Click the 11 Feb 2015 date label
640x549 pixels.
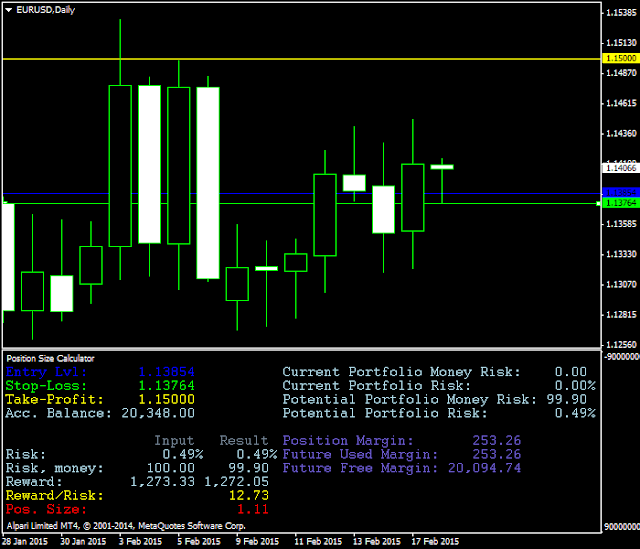pyautogui.click(x=318, y=542)
